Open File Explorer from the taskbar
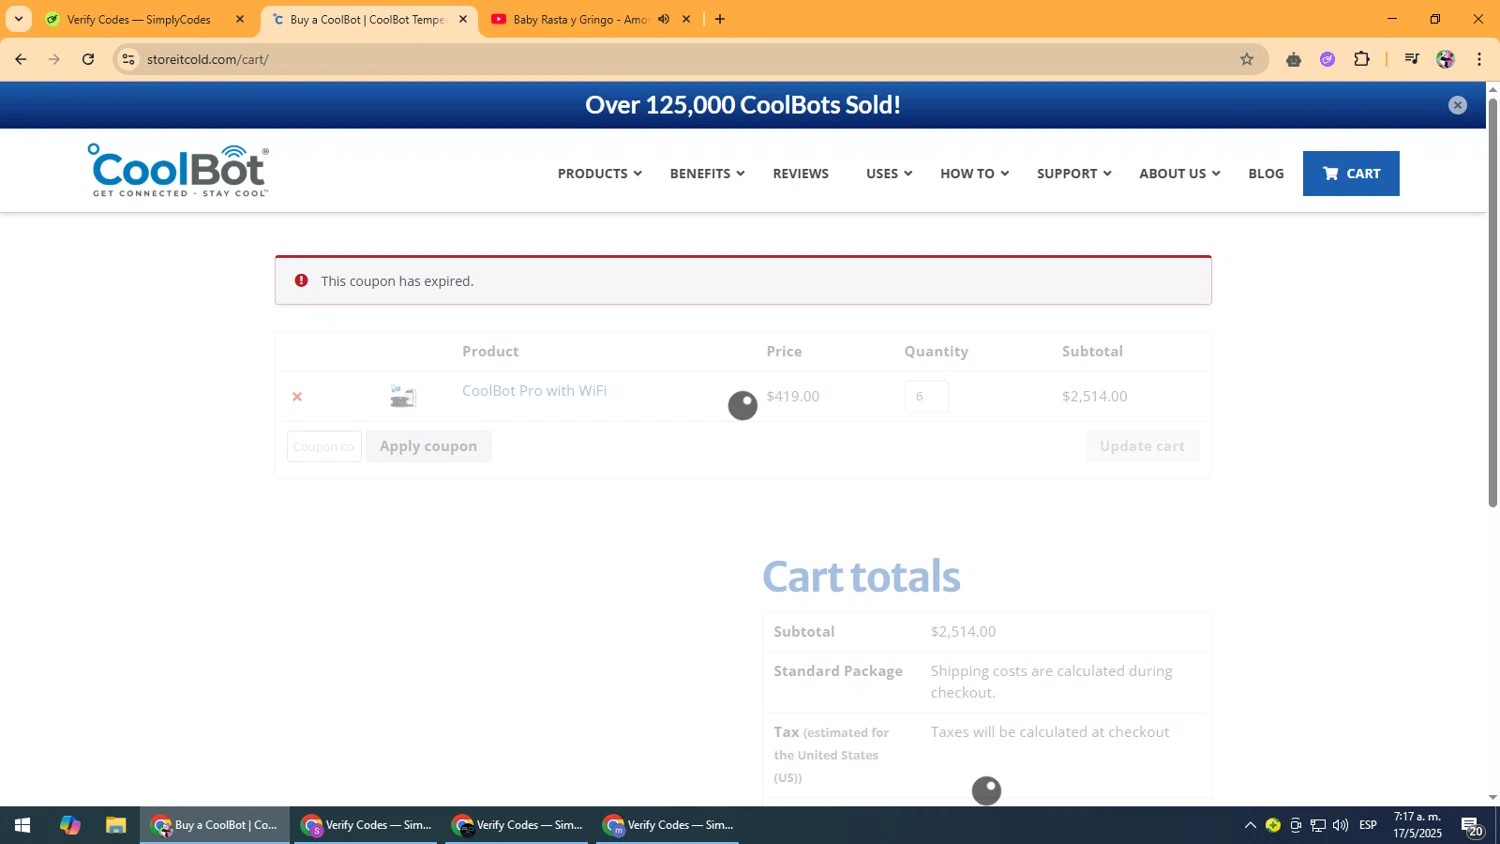This screenshot has width=1500, height=844. [116, 825]
